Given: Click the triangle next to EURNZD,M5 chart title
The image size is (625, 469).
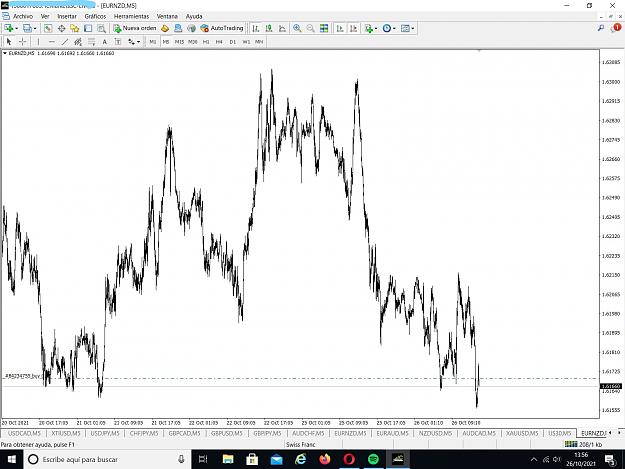Looking at the screenshot, I should click(x=5, y=53).
